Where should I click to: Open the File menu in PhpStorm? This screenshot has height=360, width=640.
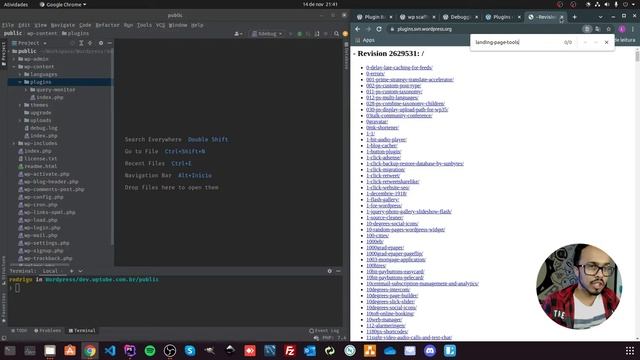tap(8, 25)
